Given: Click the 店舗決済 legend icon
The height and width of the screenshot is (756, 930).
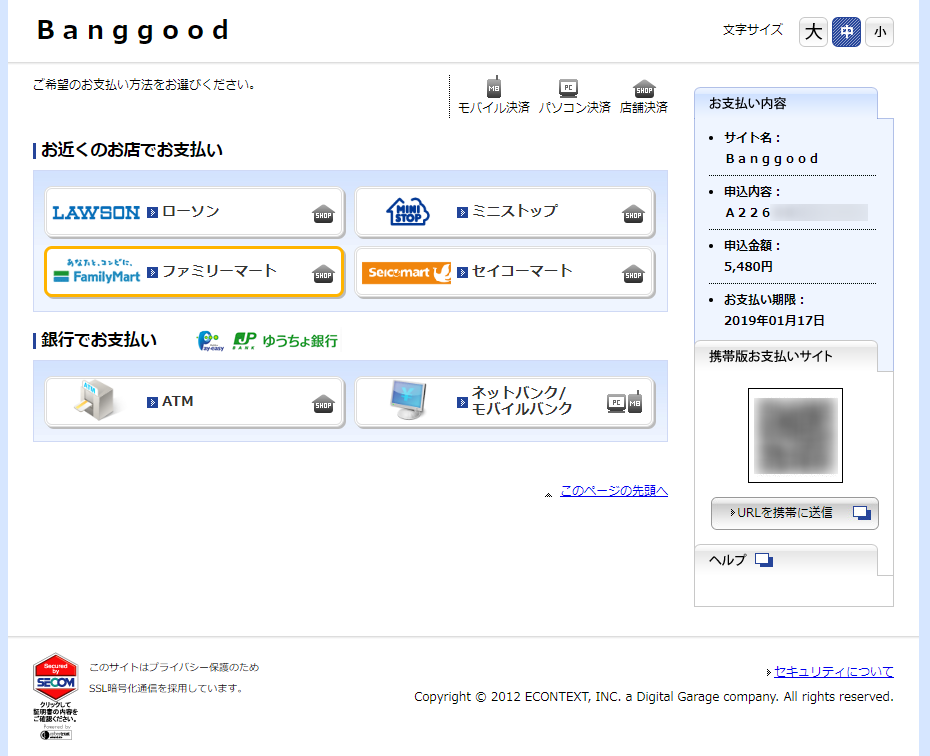Looking at the screenshot, I should [644, 89].
